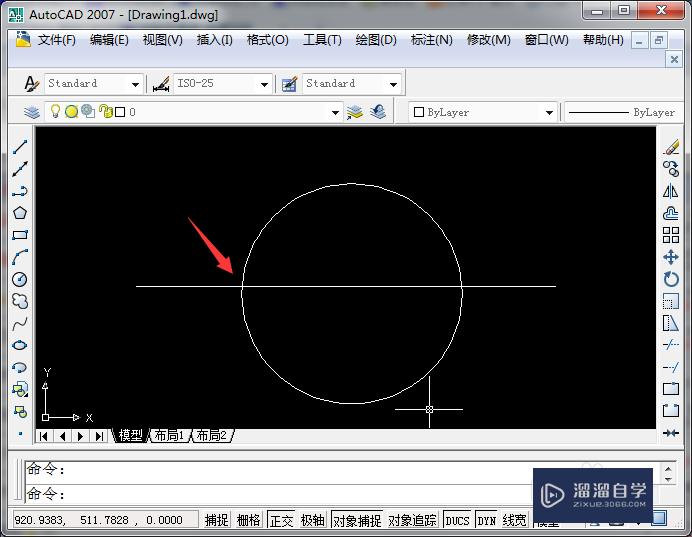
Task: Toggle 捕捉 snap mode
Action: click(216, 521)
